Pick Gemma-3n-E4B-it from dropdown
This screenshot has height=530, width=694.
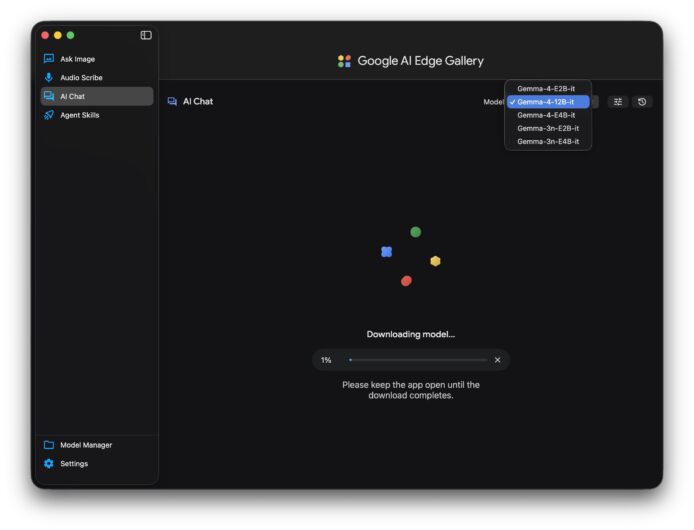pyautogui.click(x=548, y=142)
